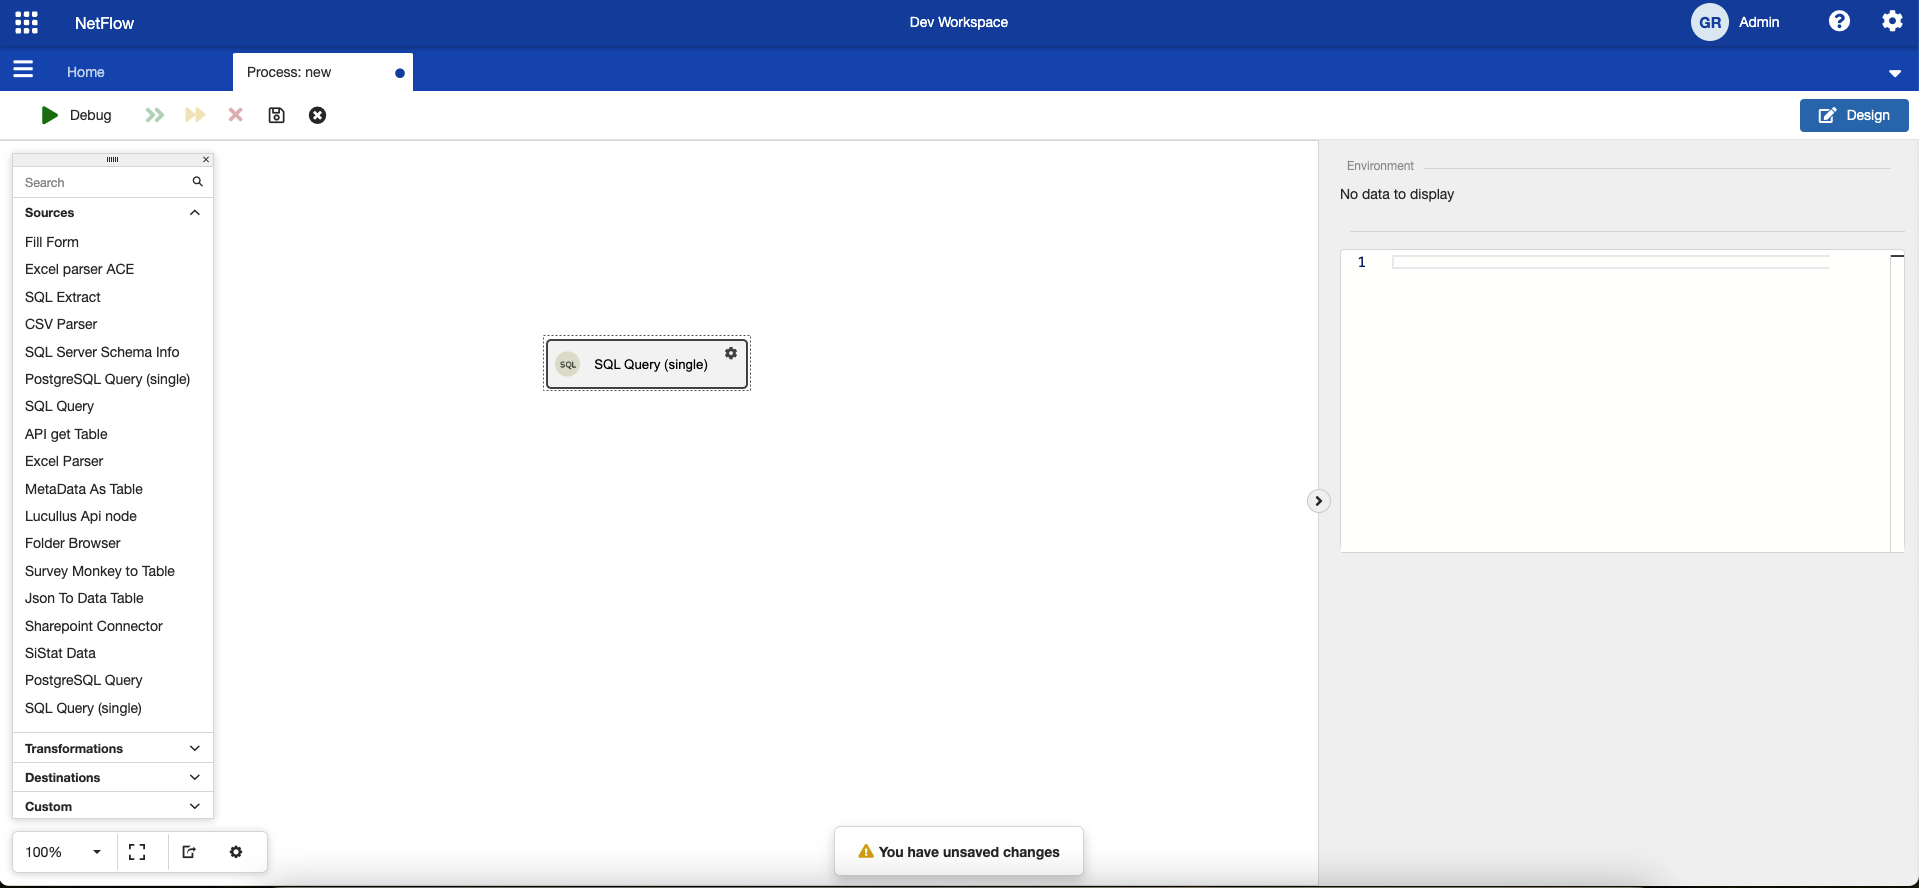Click the green Debug play icon
Screen dimensions: 1919x888
49,115
